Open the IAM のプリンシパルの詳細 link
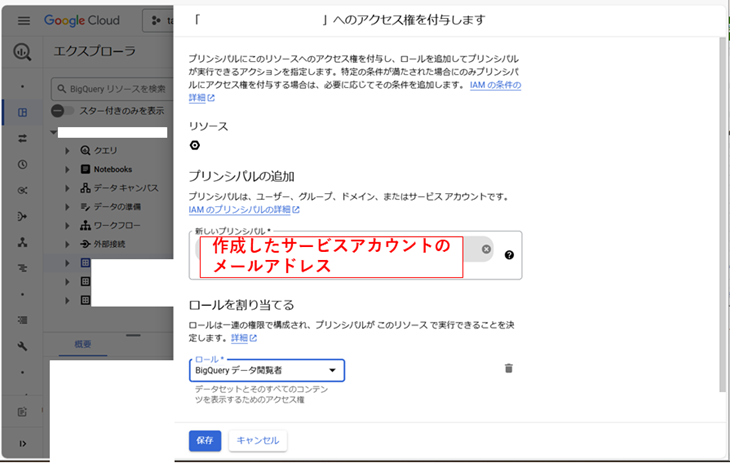730x463 pixels. pyautogui.click(x=244, y=210)
